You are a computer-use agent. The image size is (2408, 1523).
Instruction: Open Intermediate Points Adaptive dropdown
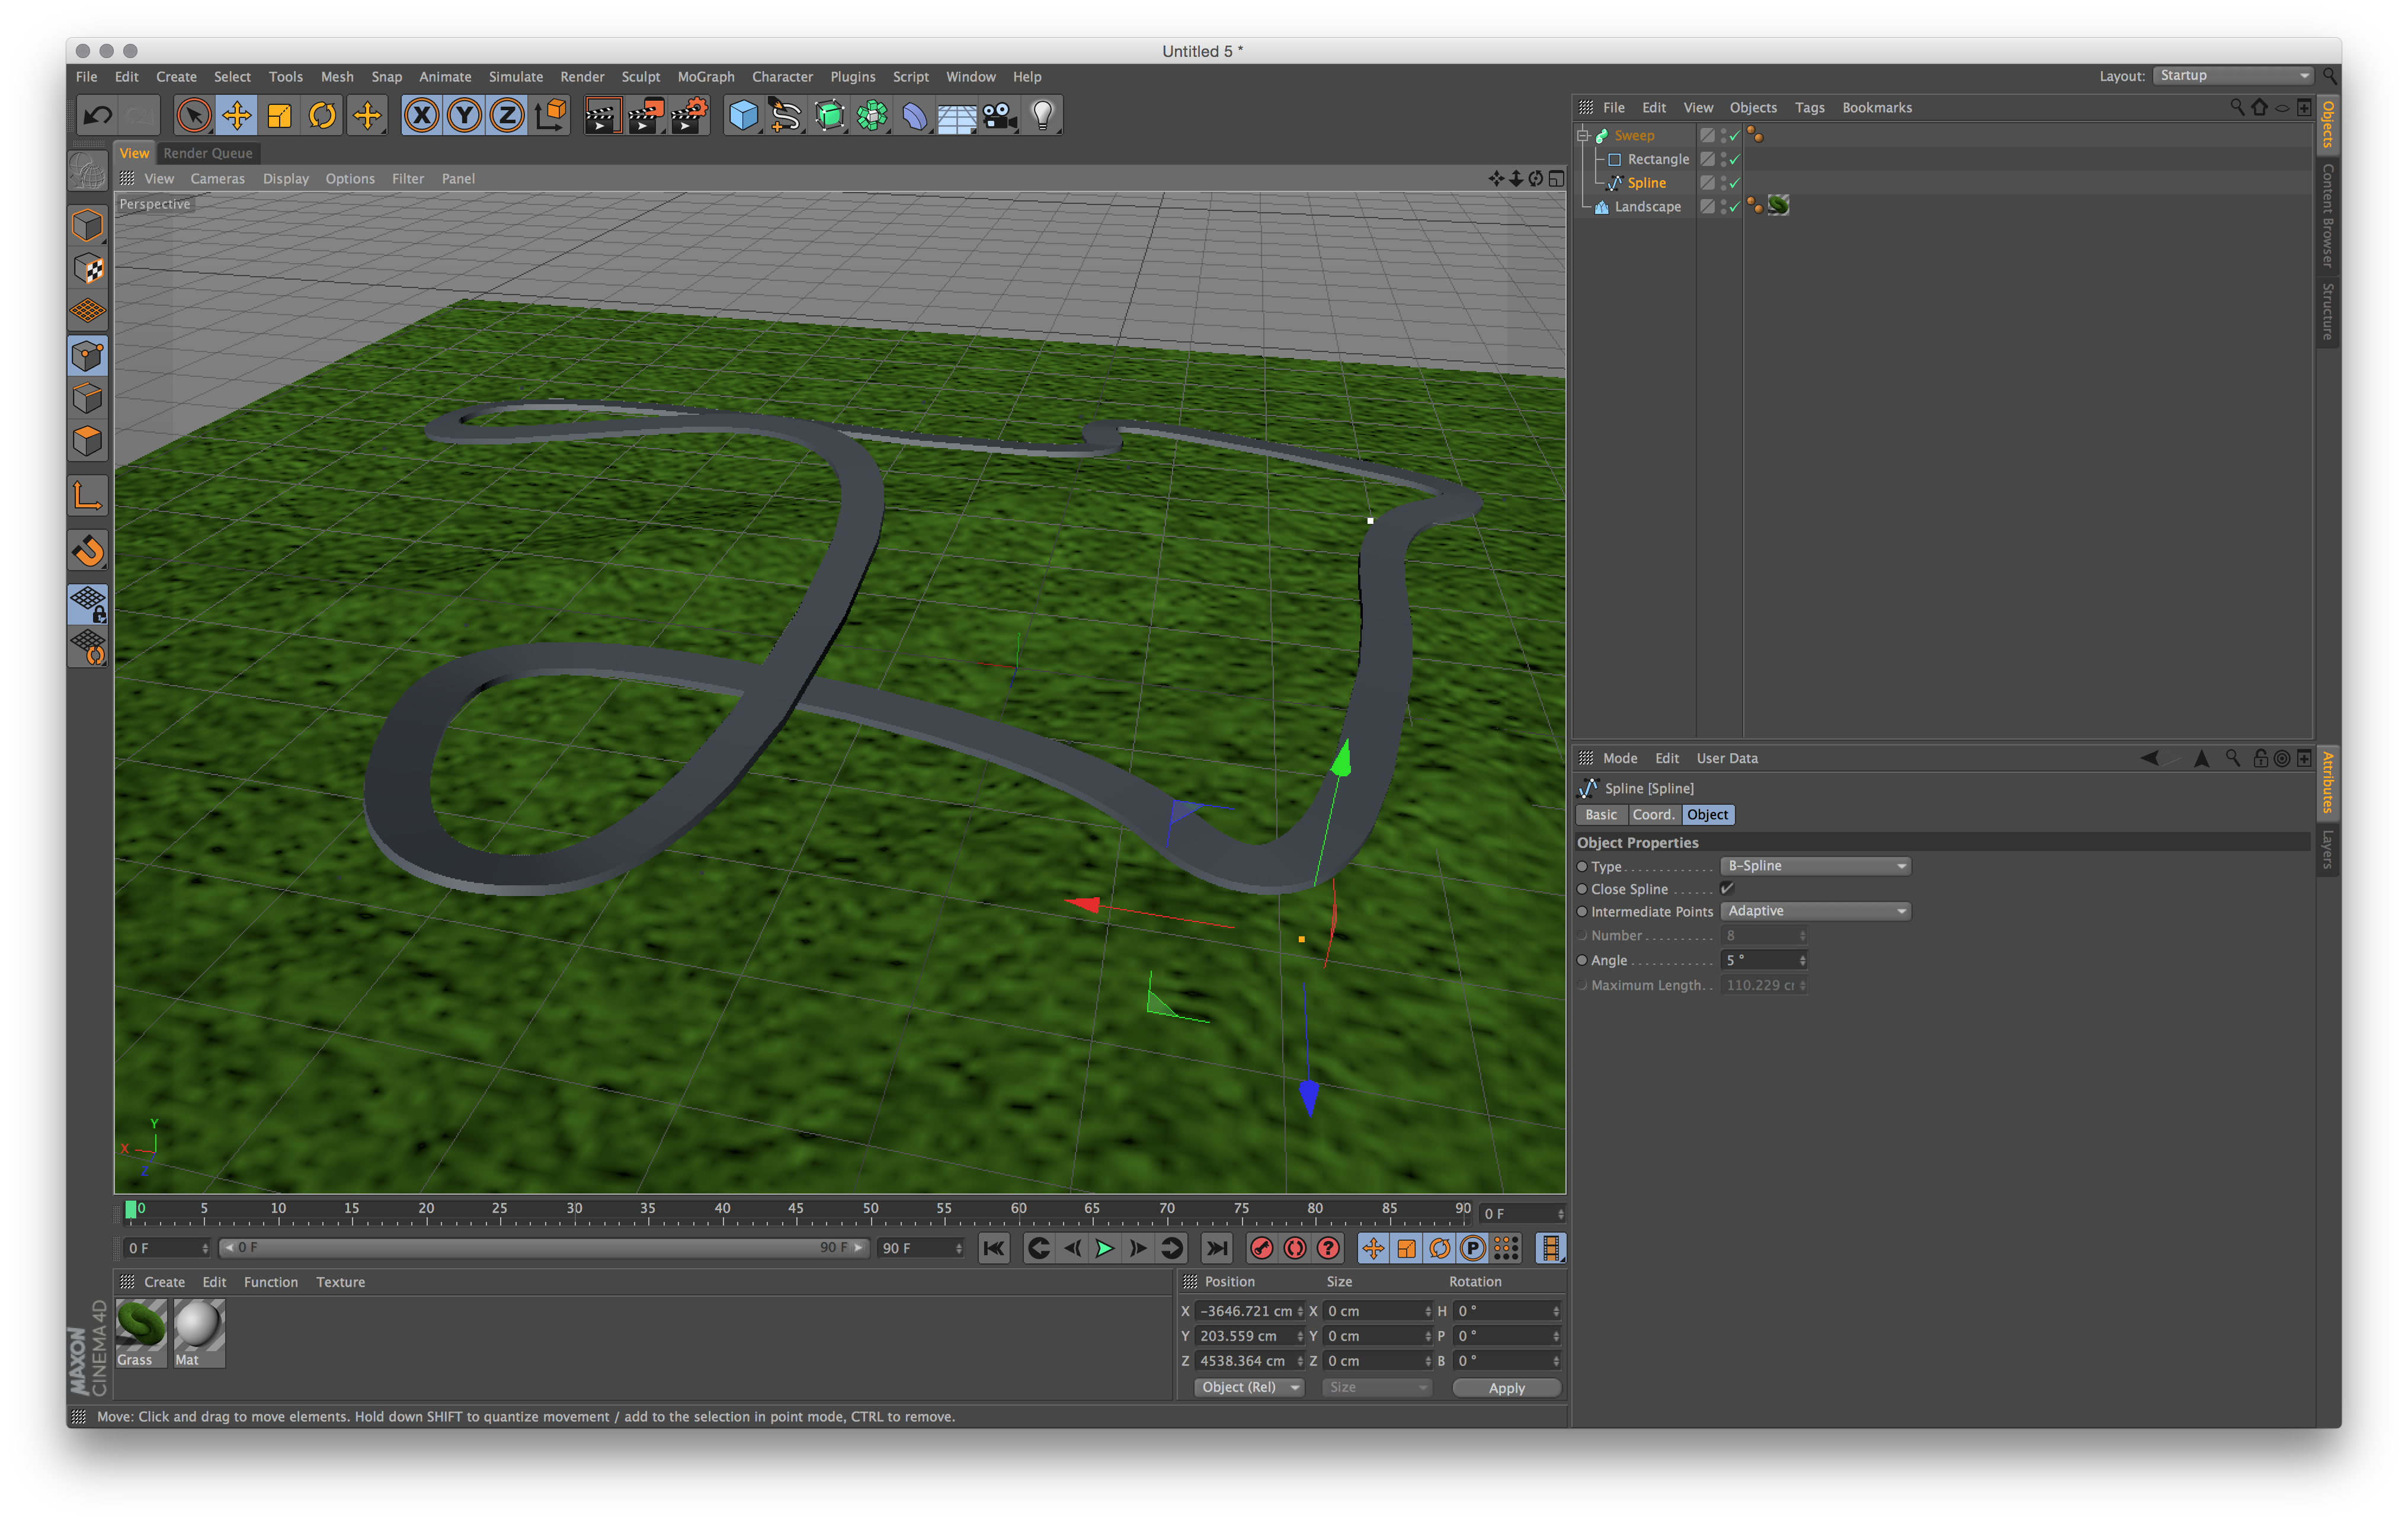pyautogui.click(x=1815, y=911)
